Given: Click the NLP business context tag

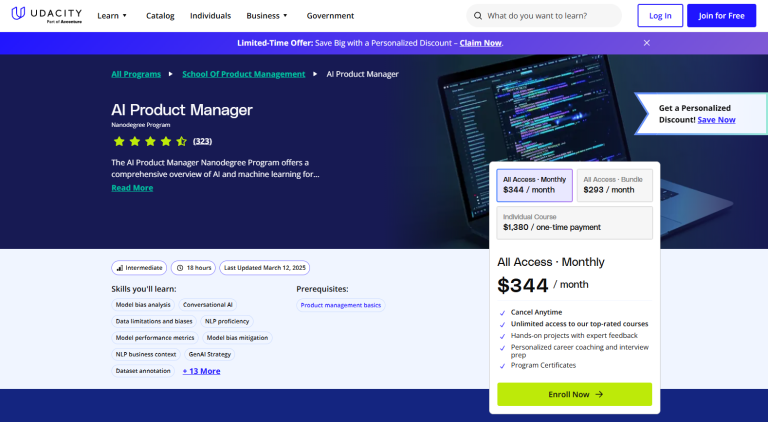Looking at the screenshot, I should coord(146,354).
